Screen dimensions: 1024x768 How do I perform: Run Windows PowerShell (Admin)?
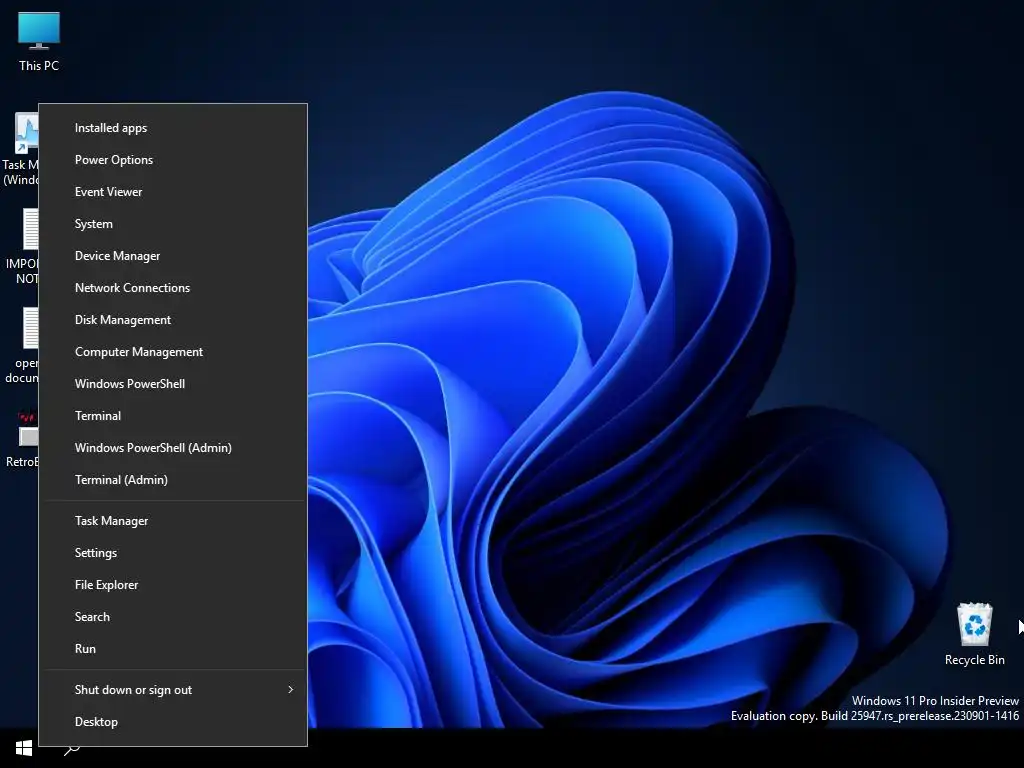(x=173, y=448)
